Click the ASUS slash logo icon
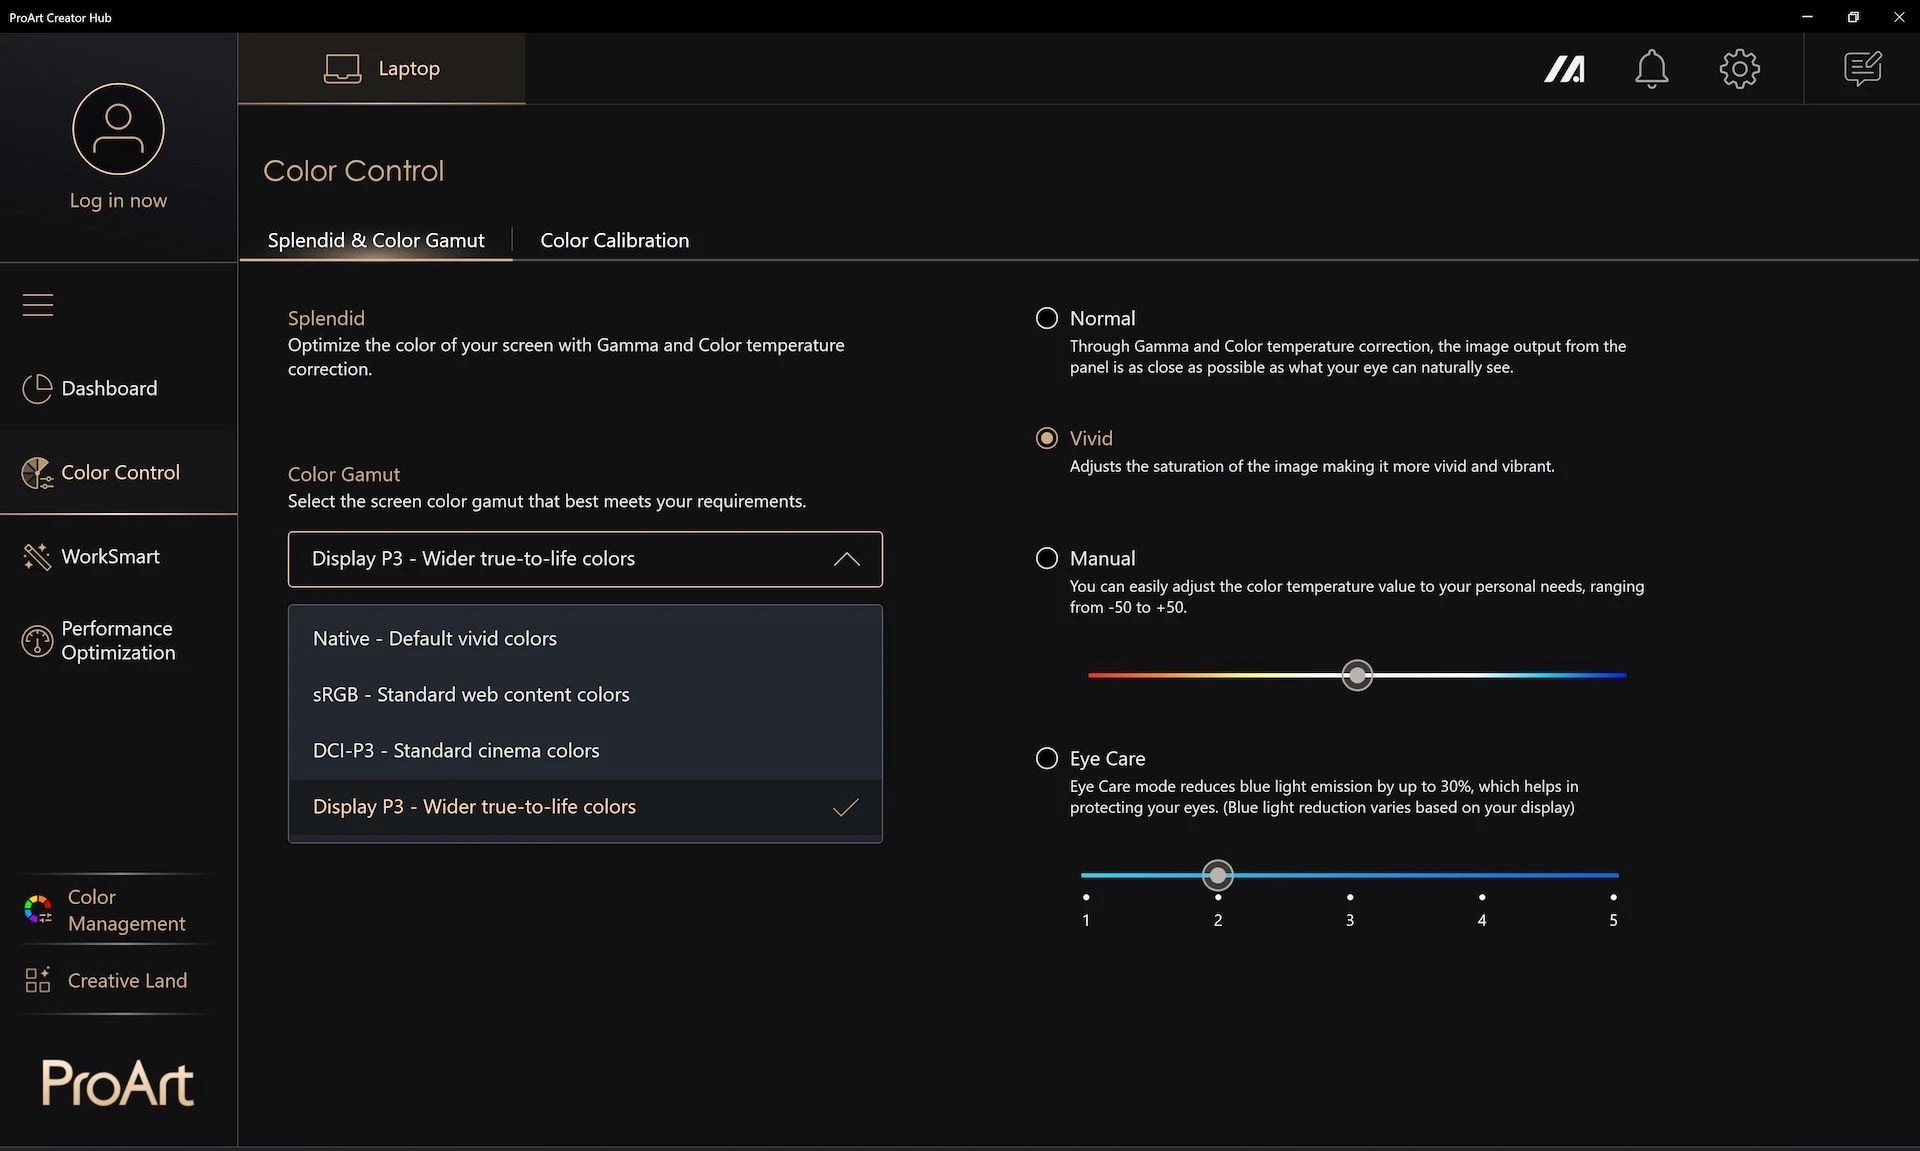 pyautogui.click(x=1564, y=69)
